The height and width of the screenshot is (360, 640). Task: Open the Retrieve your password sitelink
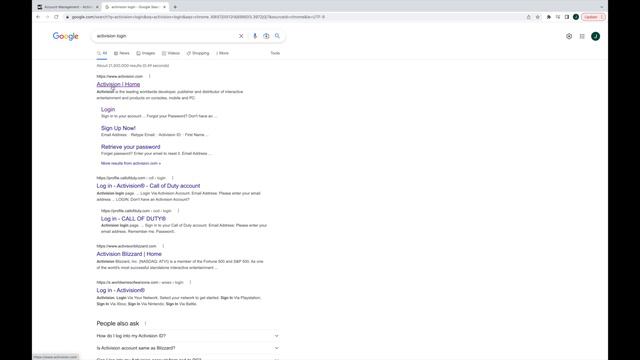pyautogui.click(x=131, y=147)
